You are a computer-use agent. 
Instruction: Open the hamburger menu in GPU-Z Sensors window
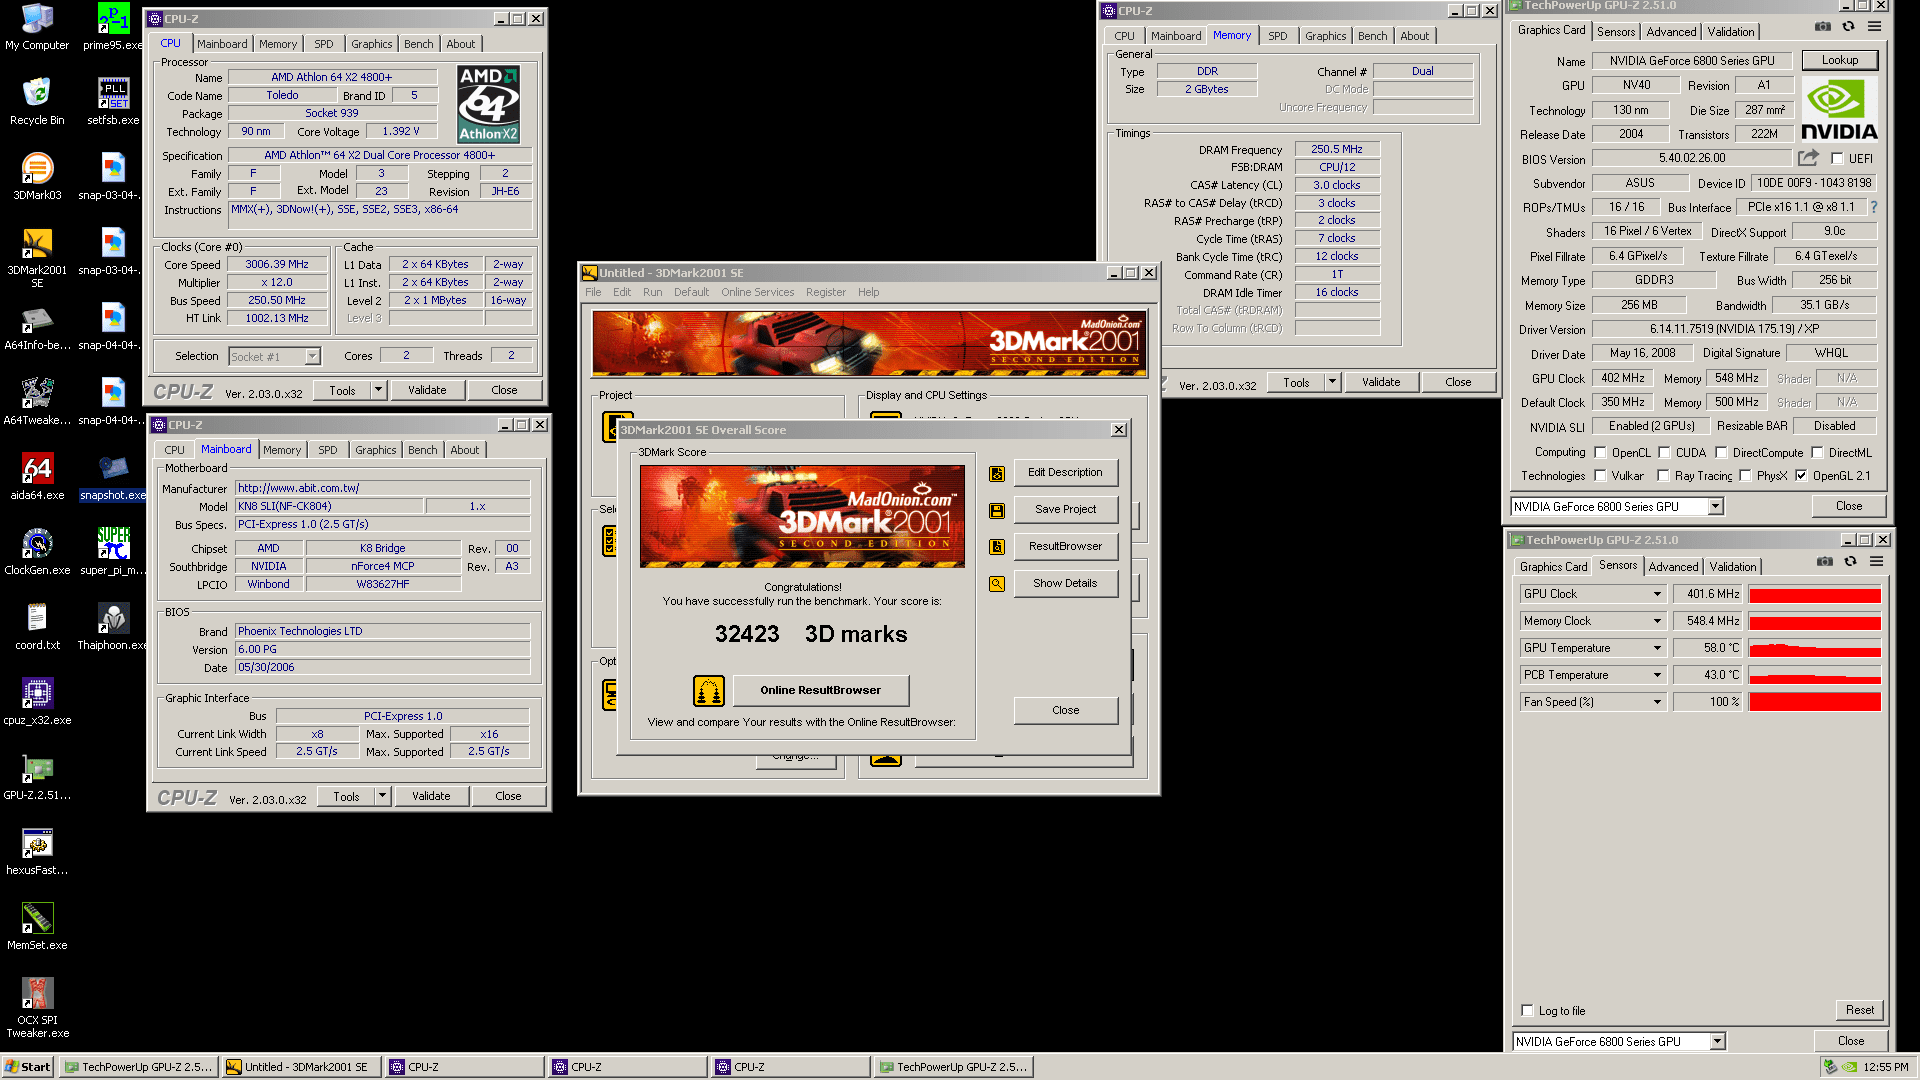pos(1876,562)
